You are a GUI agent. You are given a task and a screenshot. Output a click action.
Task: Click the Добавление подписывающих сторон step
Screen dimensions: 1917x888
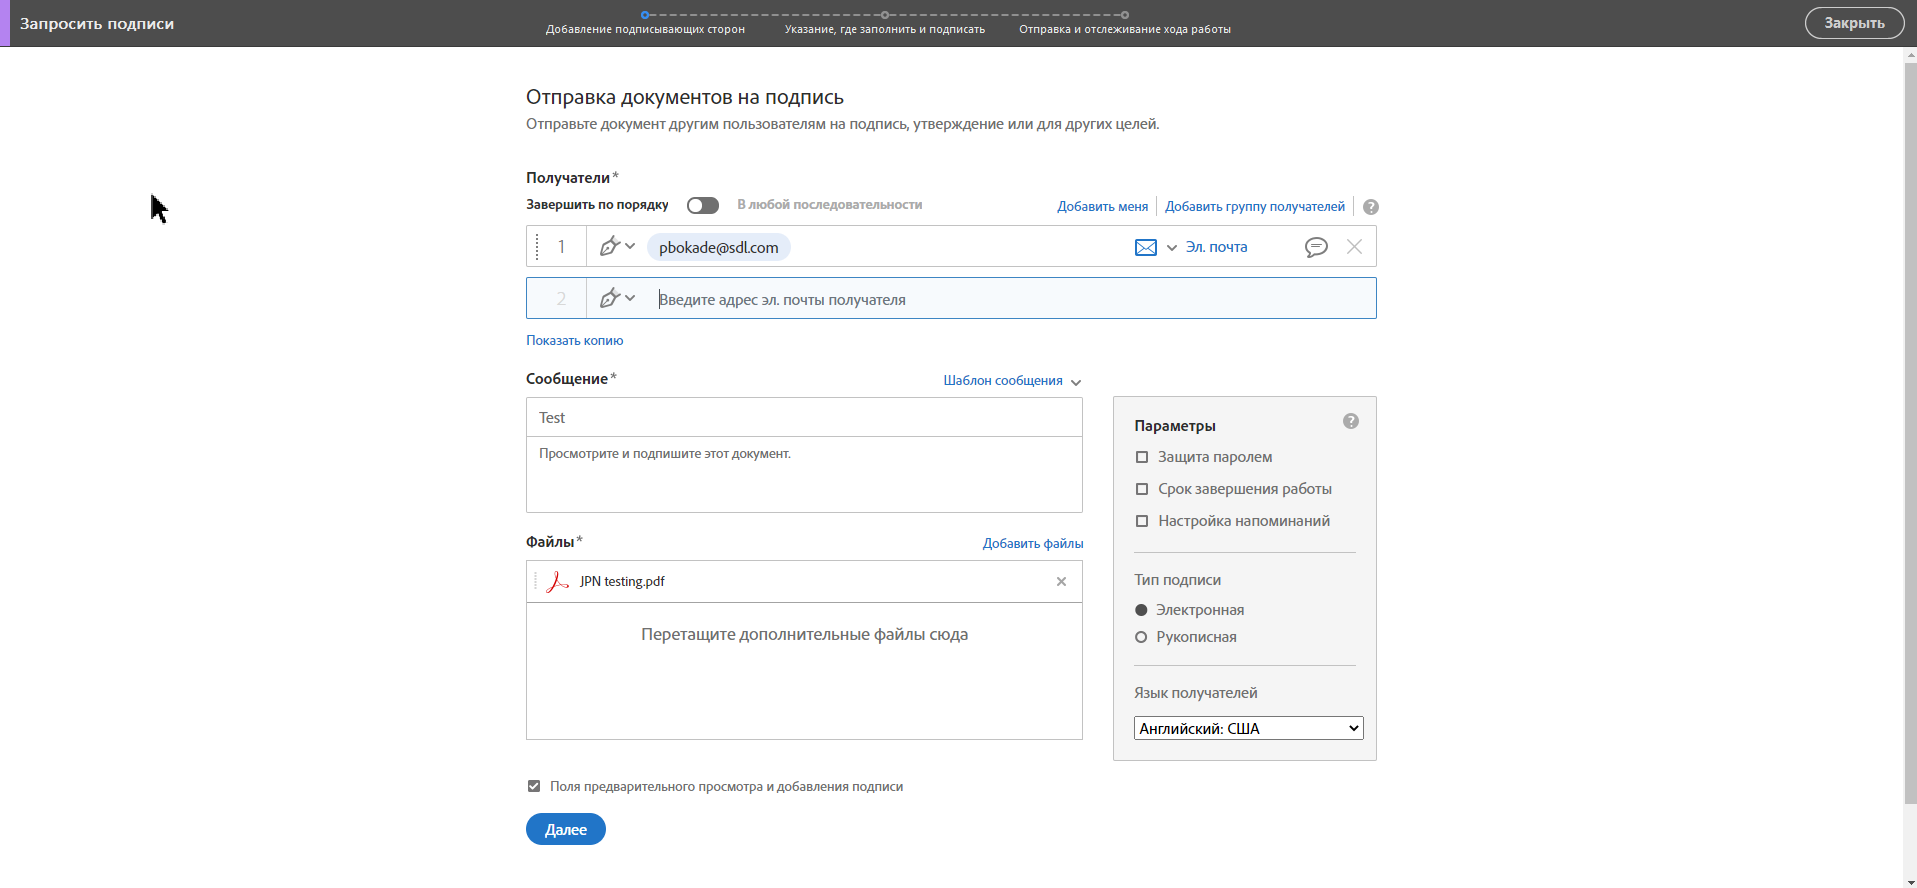coord(645,29)
